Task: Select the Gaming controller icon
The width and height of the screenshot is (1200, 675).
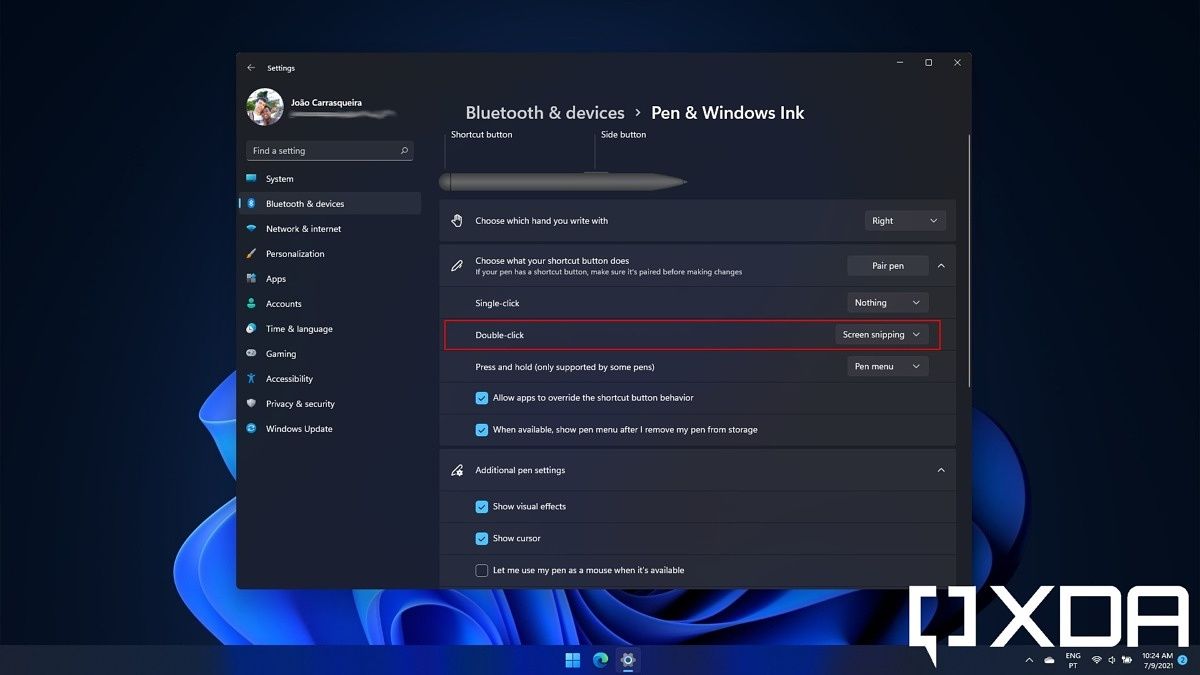Action: pos(252,353)
